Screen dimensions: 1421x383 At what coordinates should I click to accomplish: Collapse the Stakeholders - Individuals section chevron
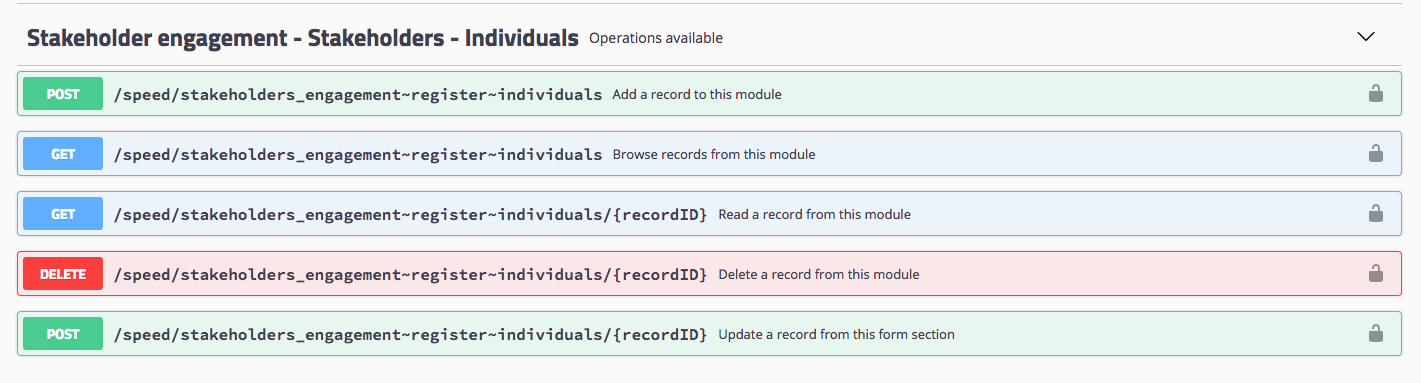1366,37
